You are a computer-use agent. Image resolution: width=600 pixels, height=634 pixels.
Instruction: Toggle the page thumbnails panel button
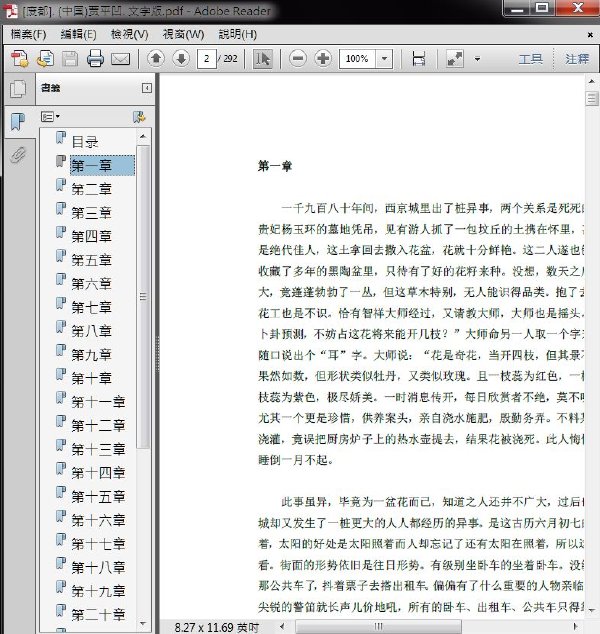point(17,89)
